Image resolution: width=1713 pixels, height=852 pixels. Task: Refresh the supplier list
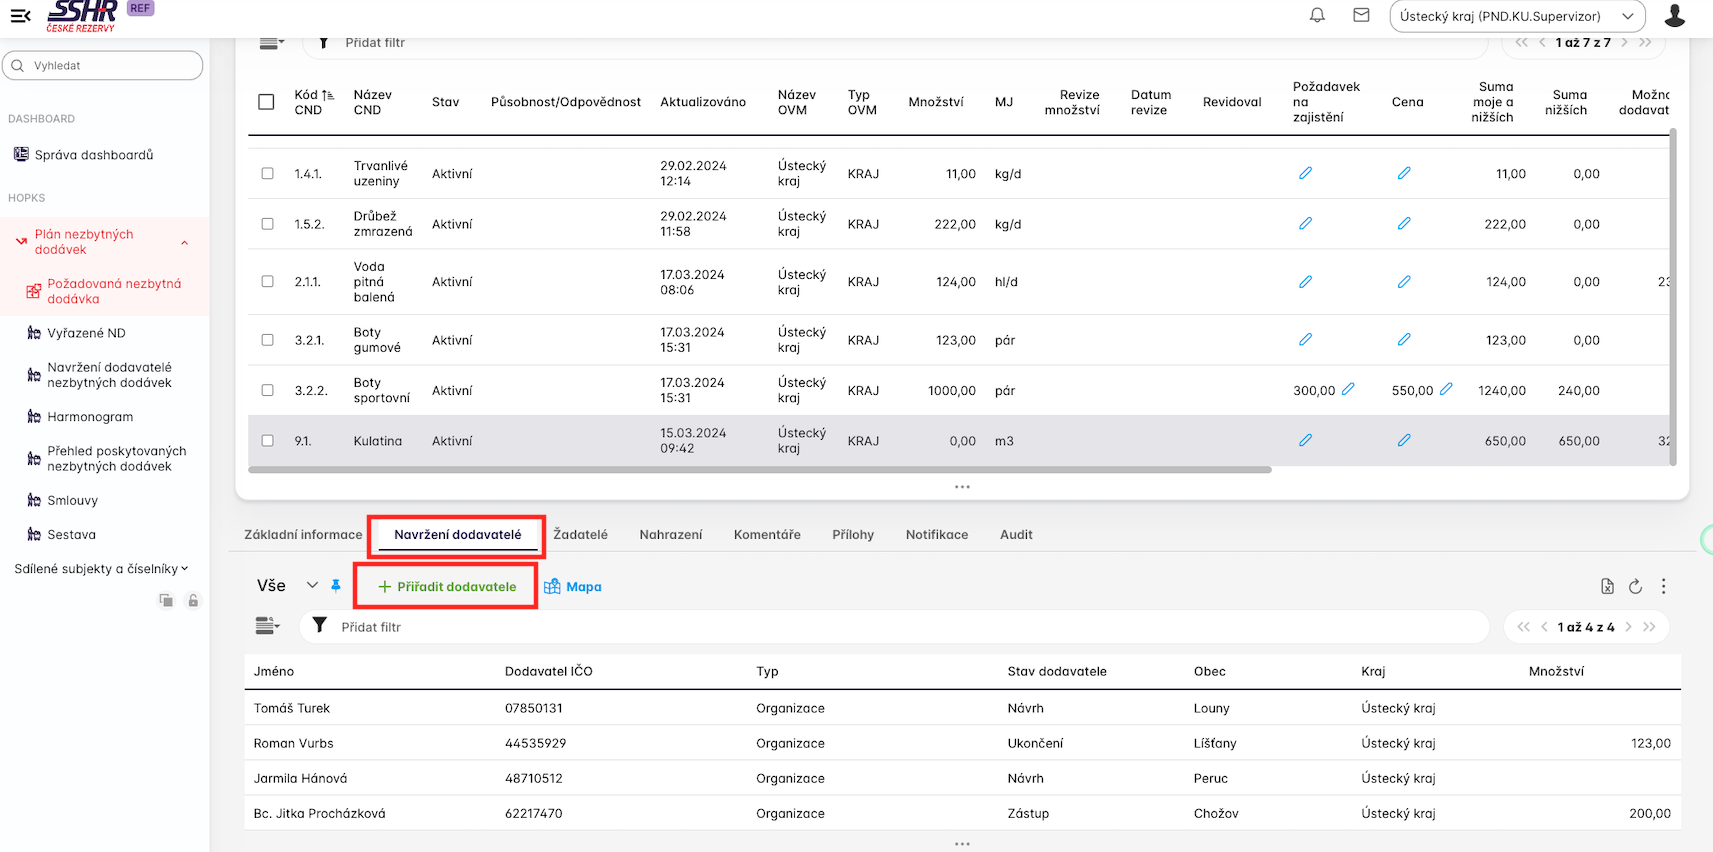click(x=1635, y=587)
